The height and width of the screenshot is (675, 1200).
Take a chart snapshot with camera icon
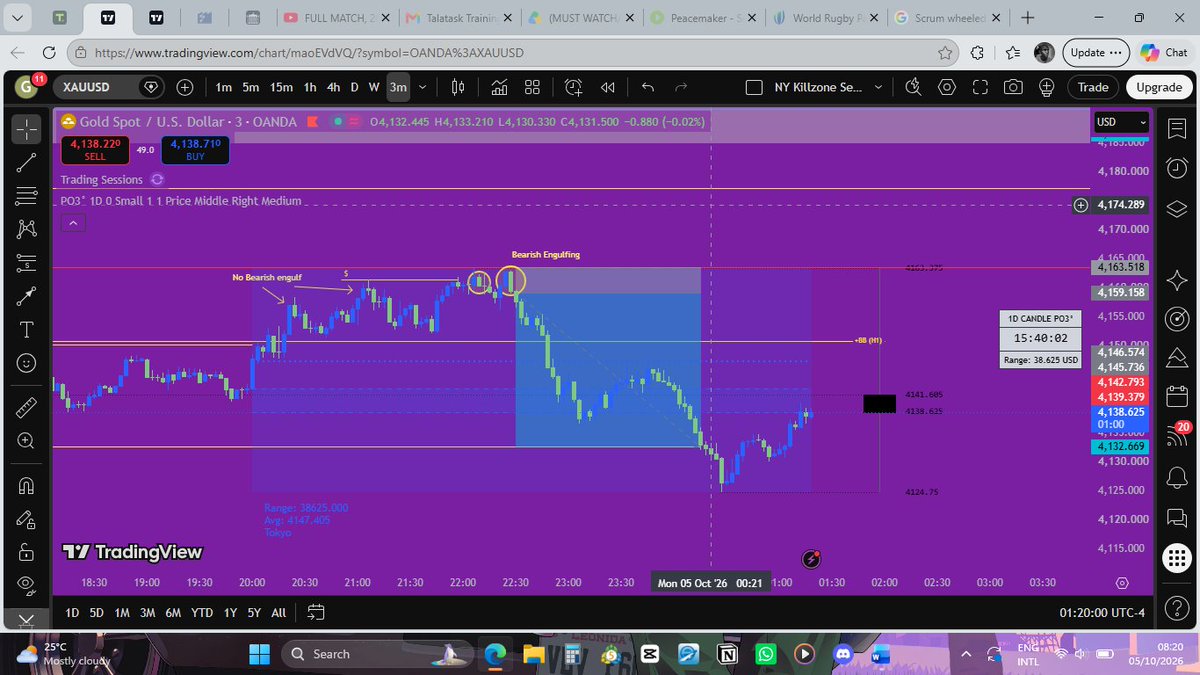1014,87
